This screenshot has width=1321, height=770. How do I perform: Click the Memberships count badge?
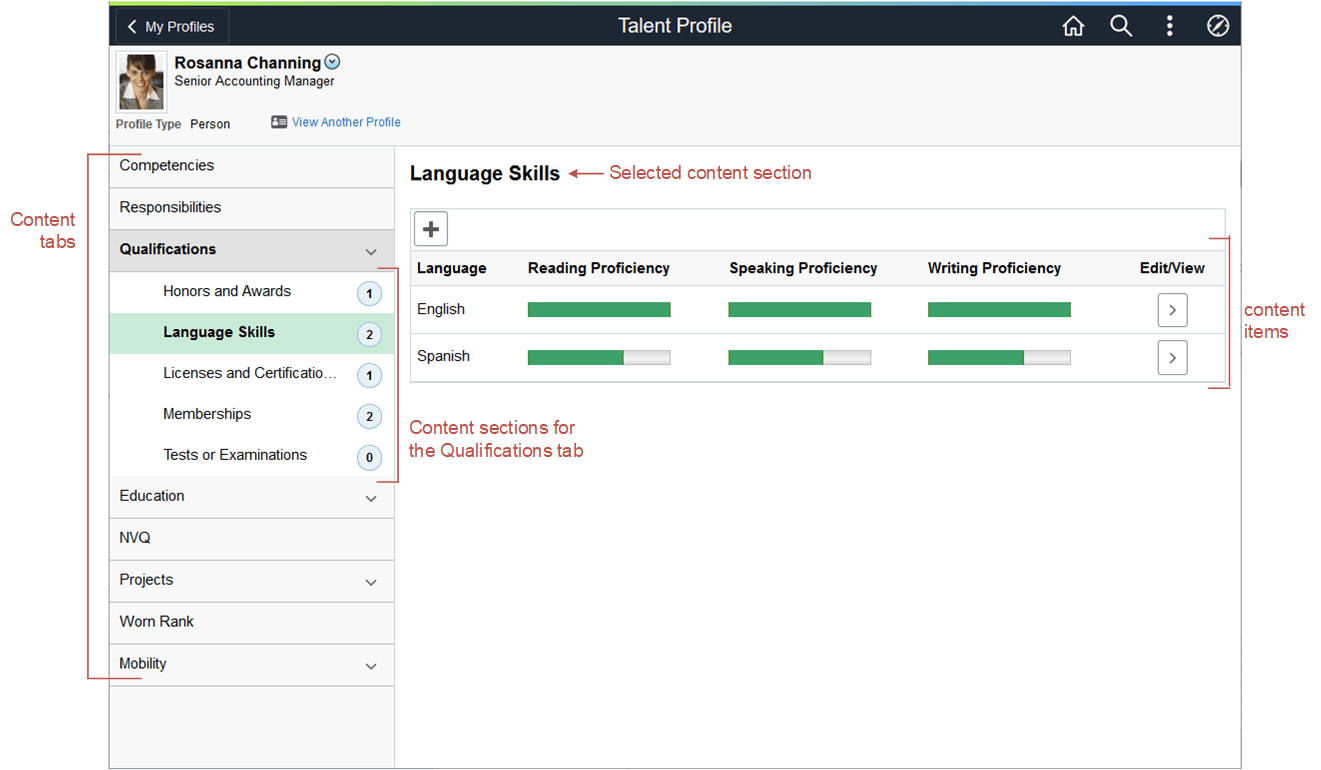click(369, 416)
